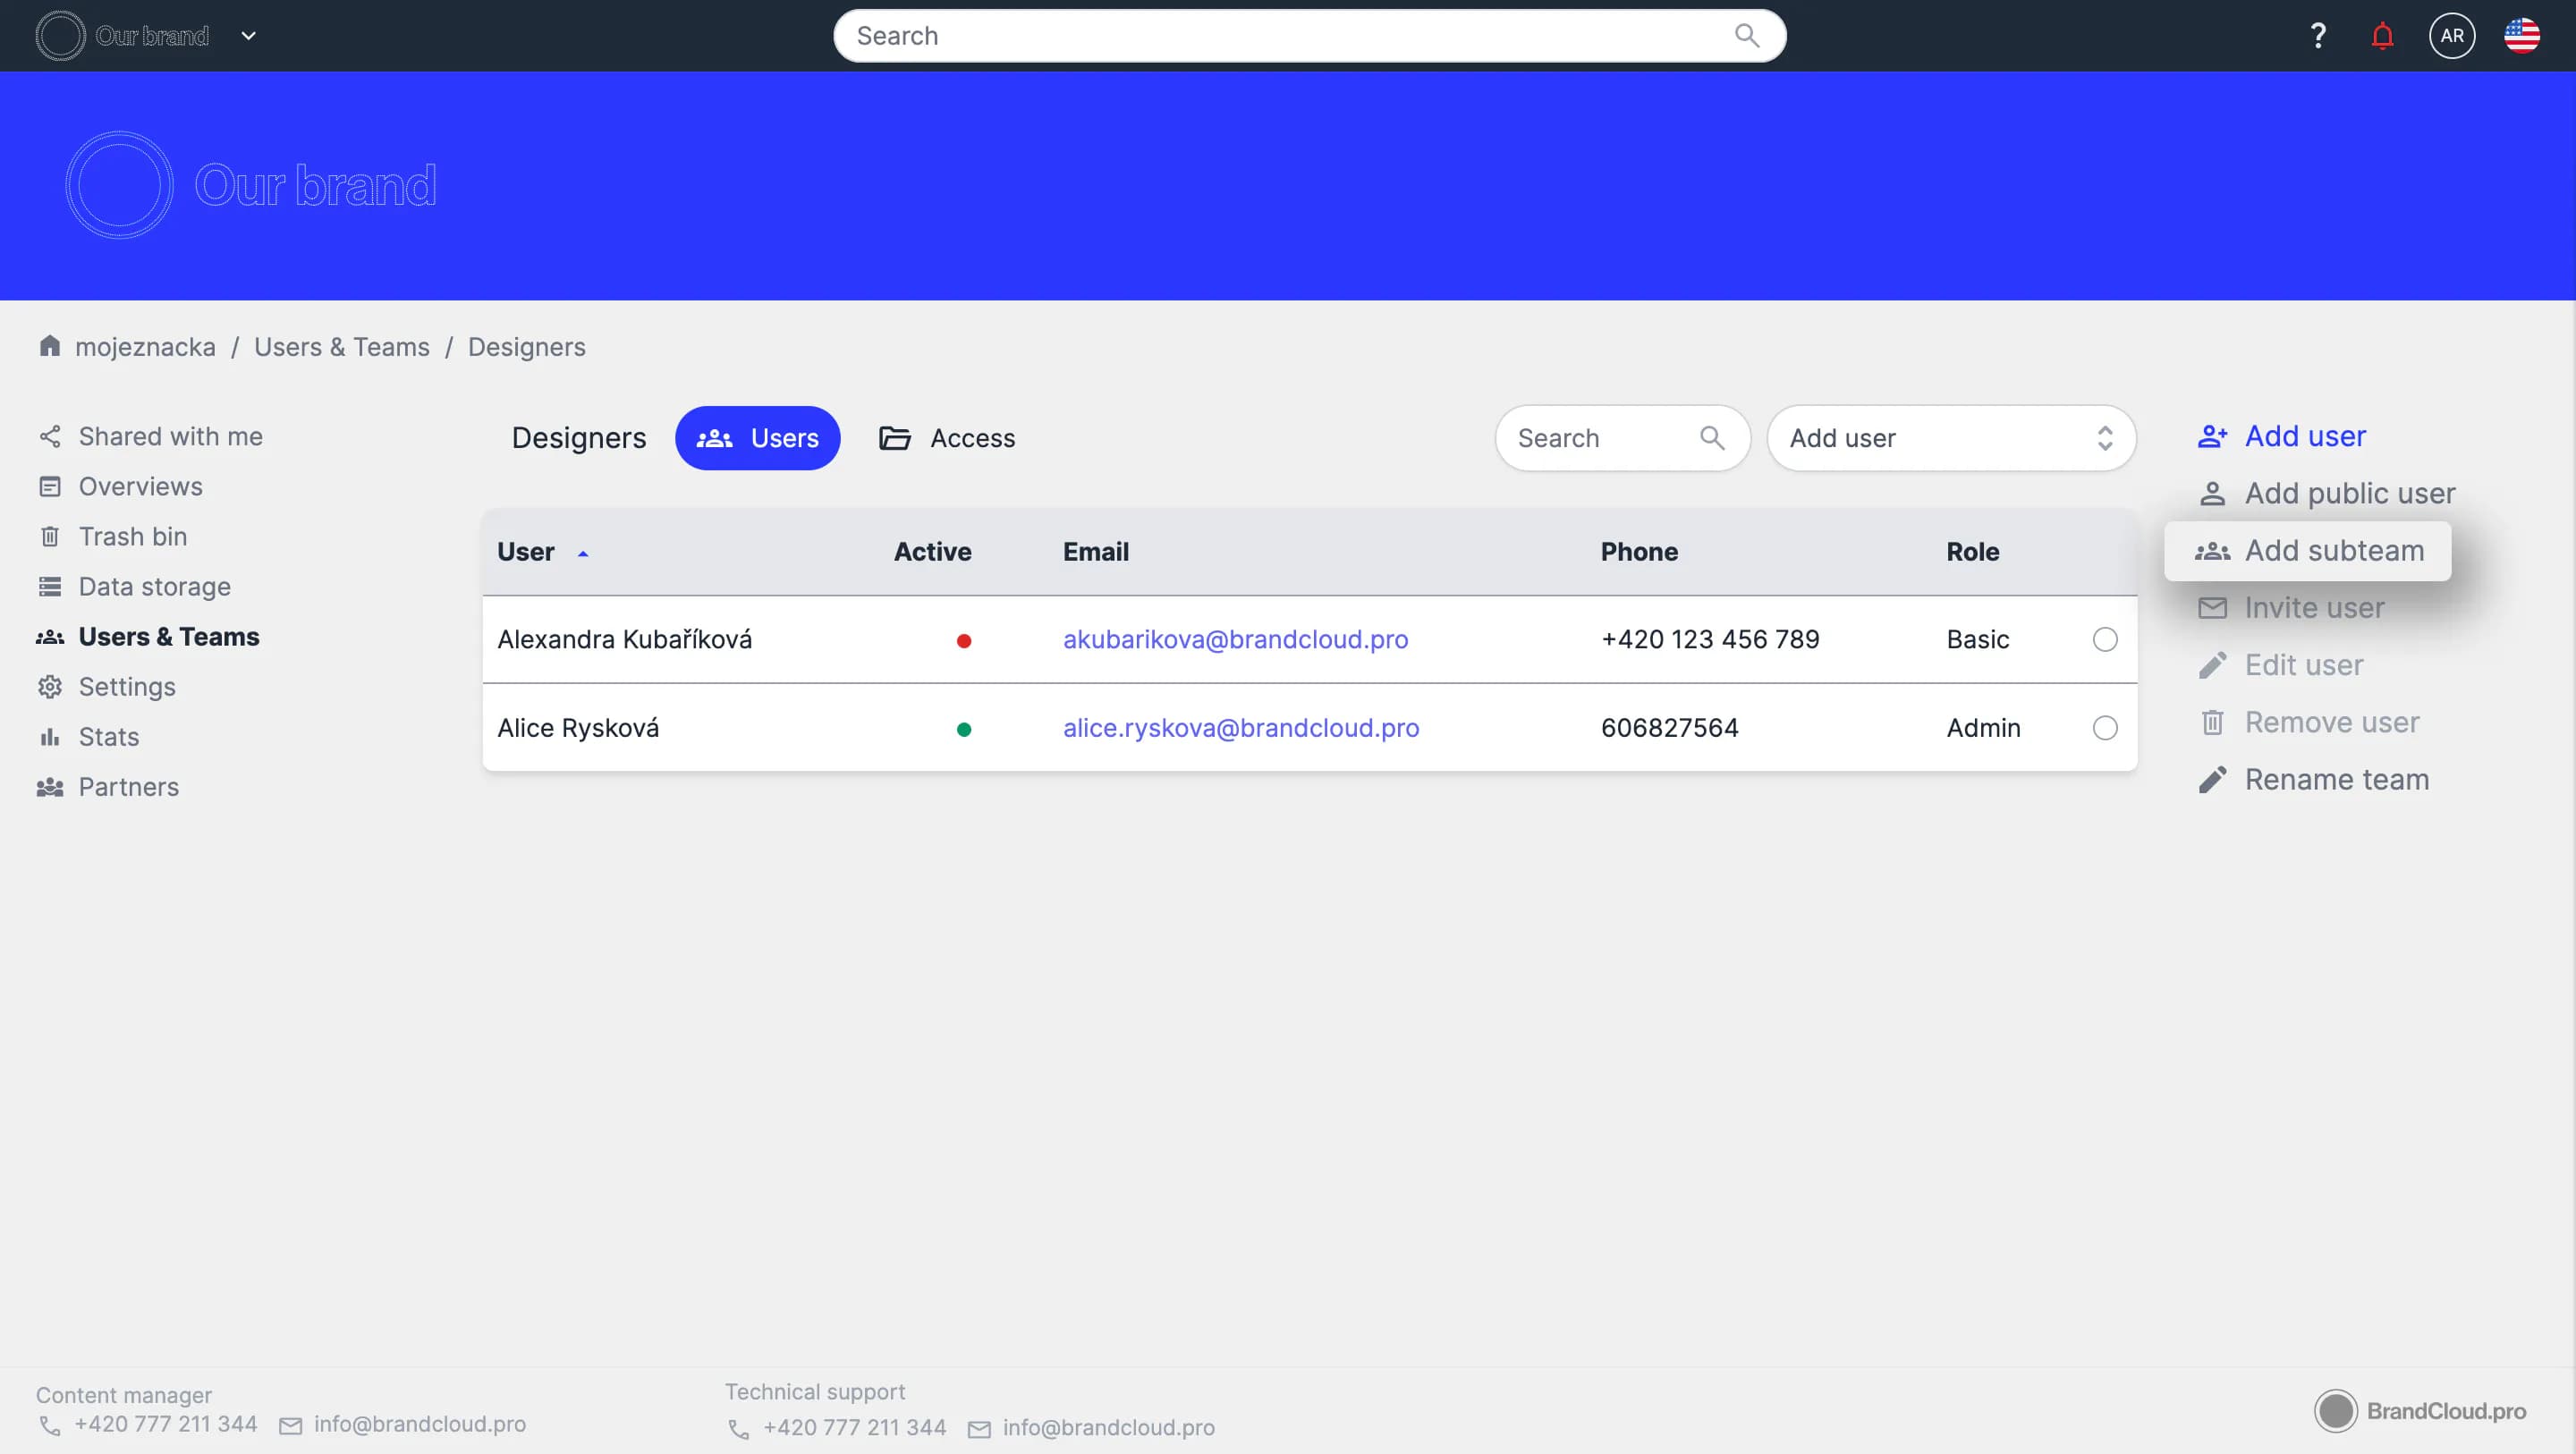Image resolution: width=2576 pixels, height=1454 pixels.
Task: Click the Settings gear icon in sidebar
Action: point(49,687)
